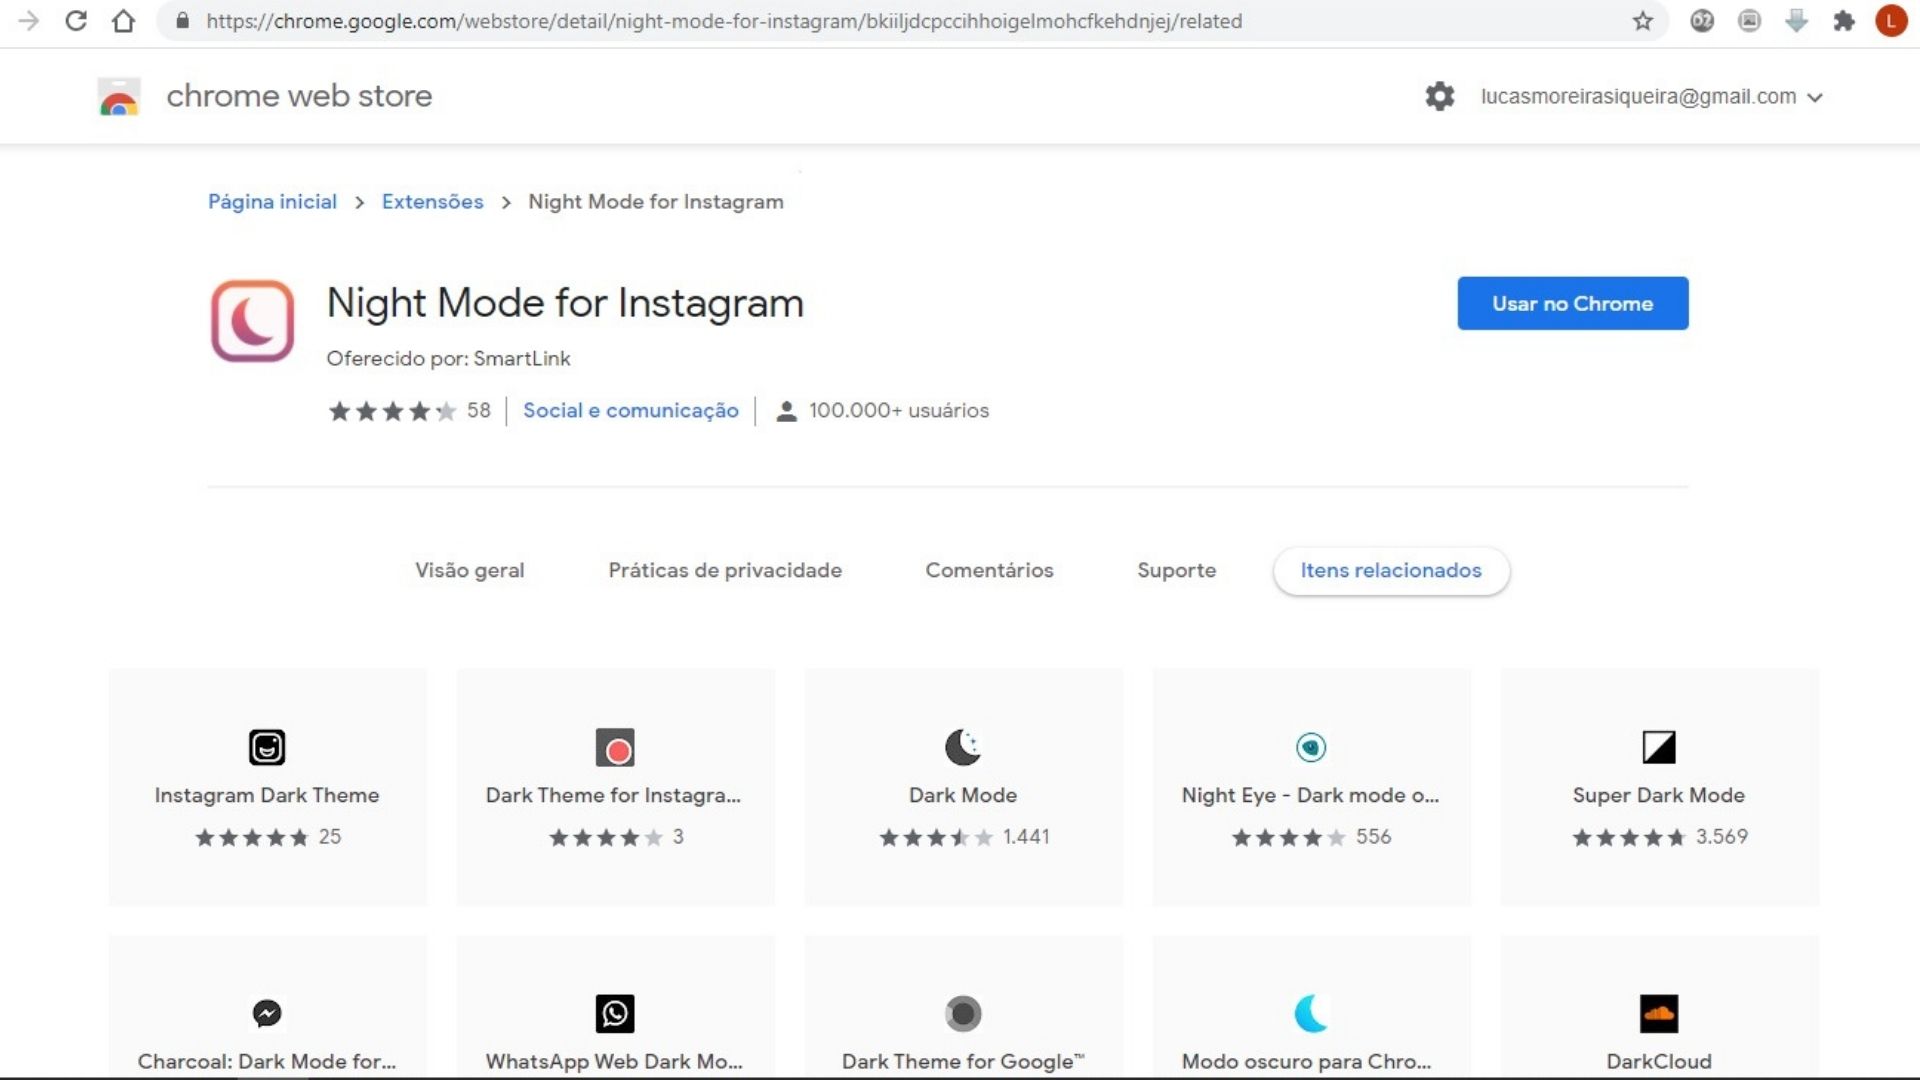
Task: Open the extension's star rating 58
Action: tap(409, 411)
